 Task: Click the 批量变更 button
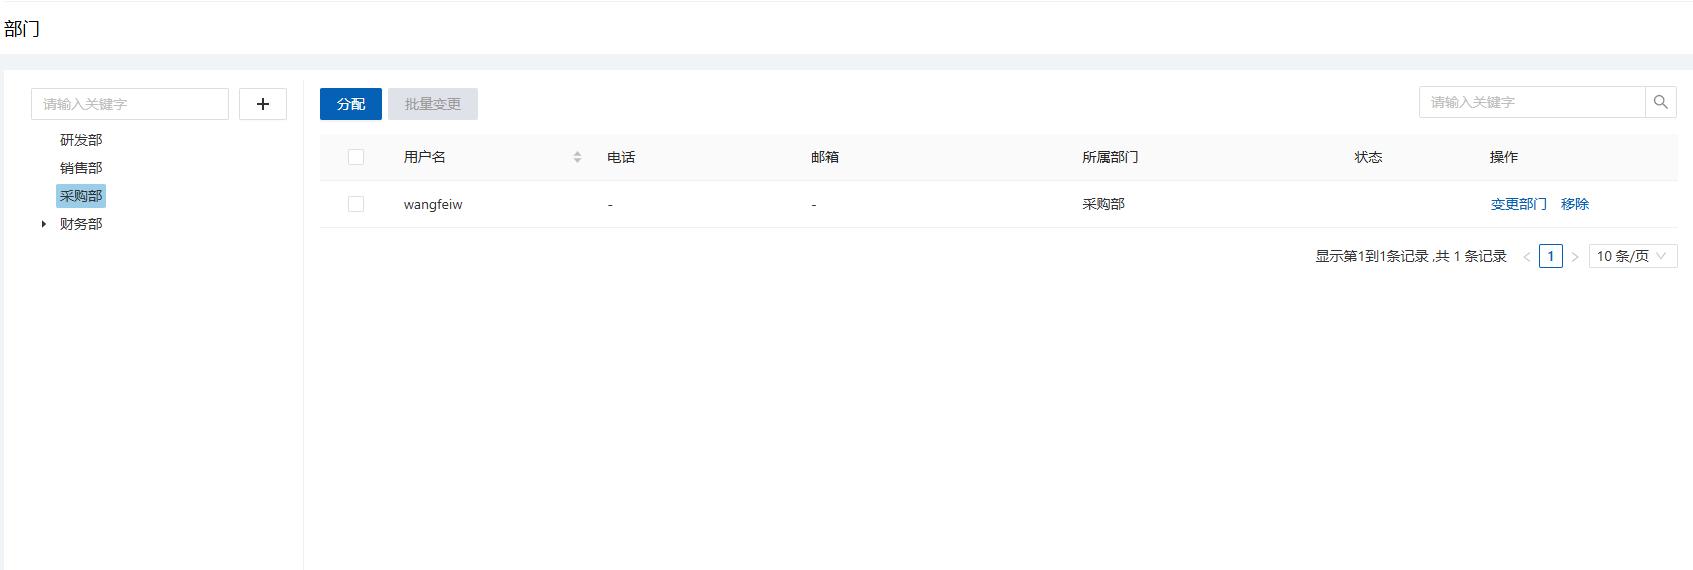(433, 104)
